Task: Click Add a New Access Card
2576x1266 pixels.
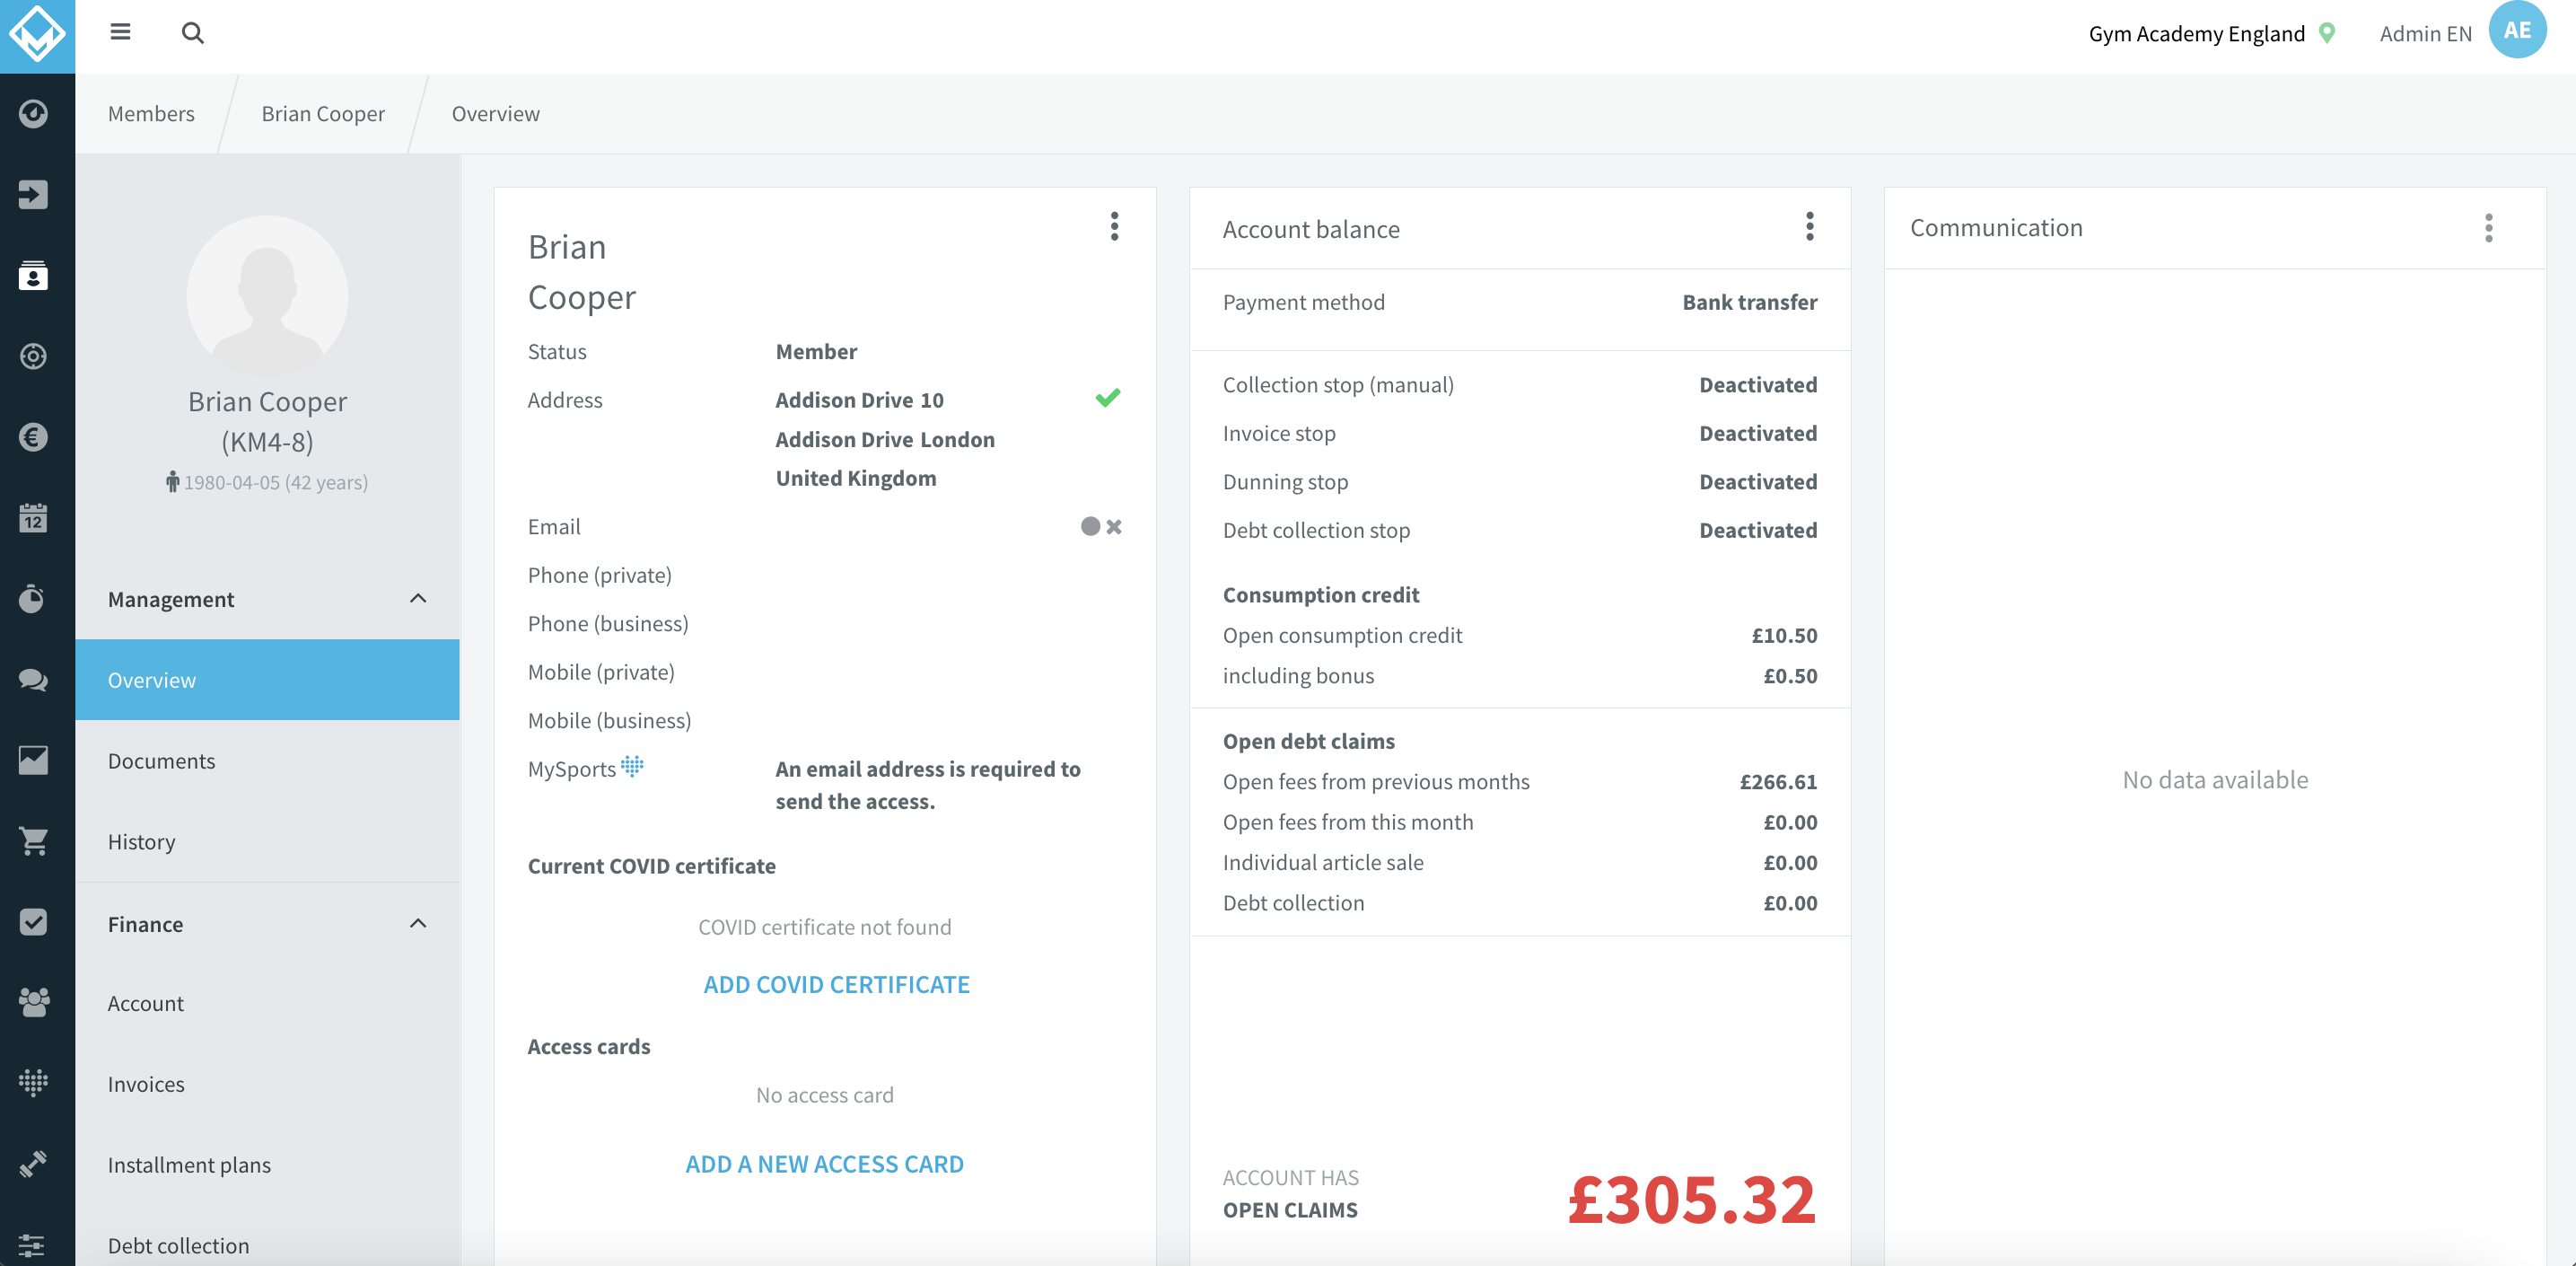Action: click(x=824, y=1163)
